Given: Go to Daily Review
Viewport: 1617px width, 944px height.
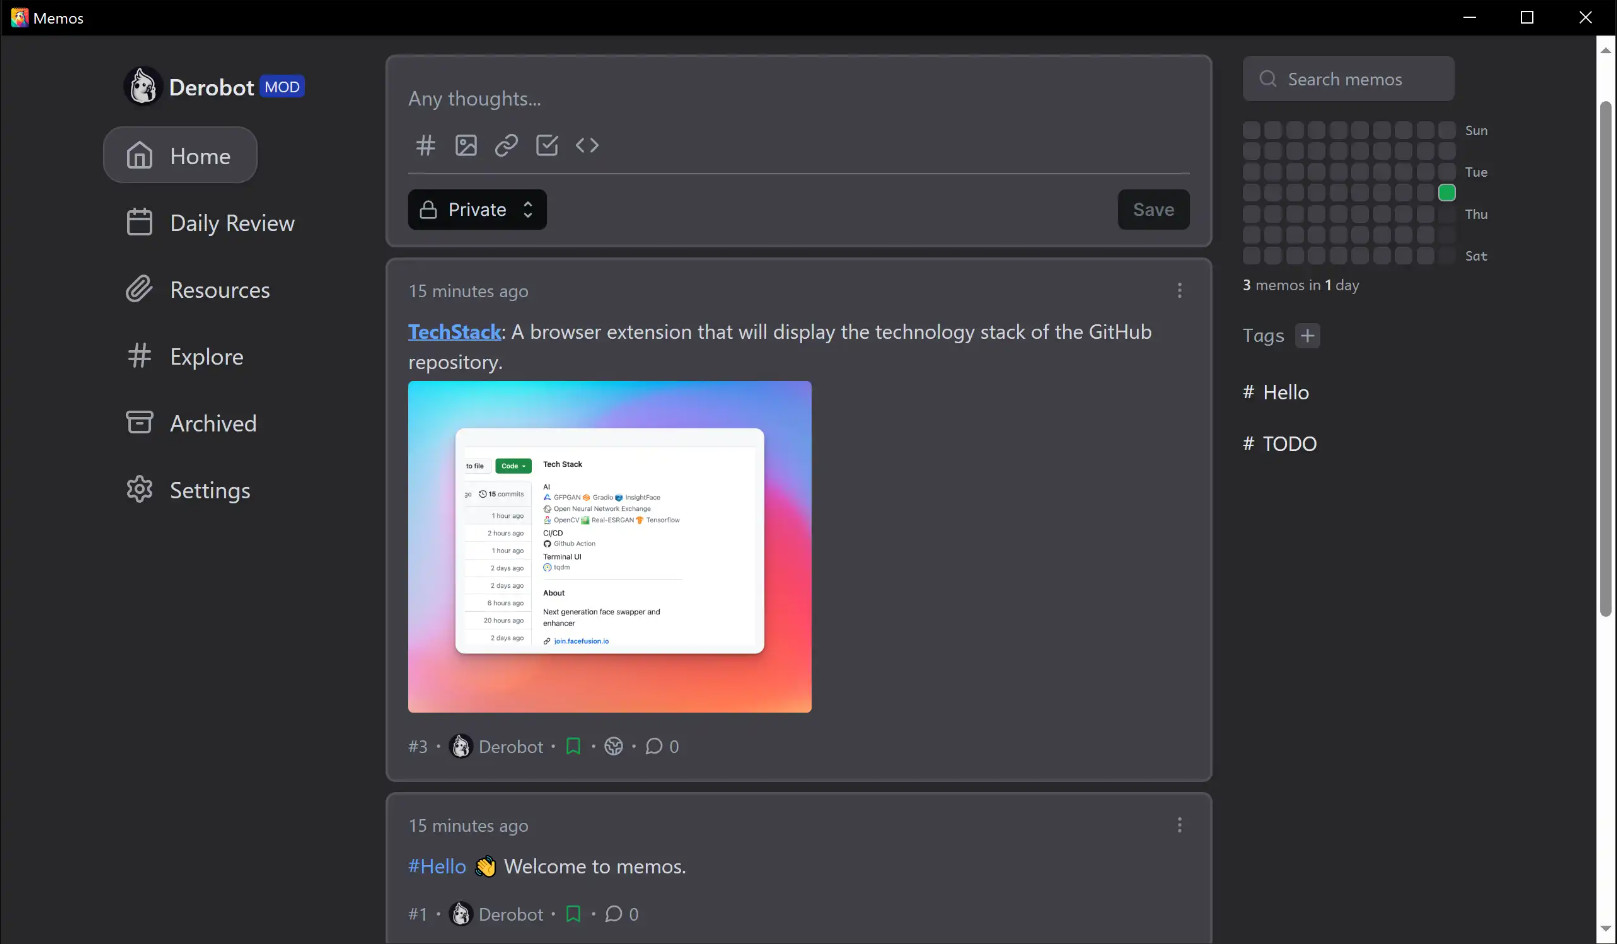Looking at the screenshot, I should coord(211,223).
